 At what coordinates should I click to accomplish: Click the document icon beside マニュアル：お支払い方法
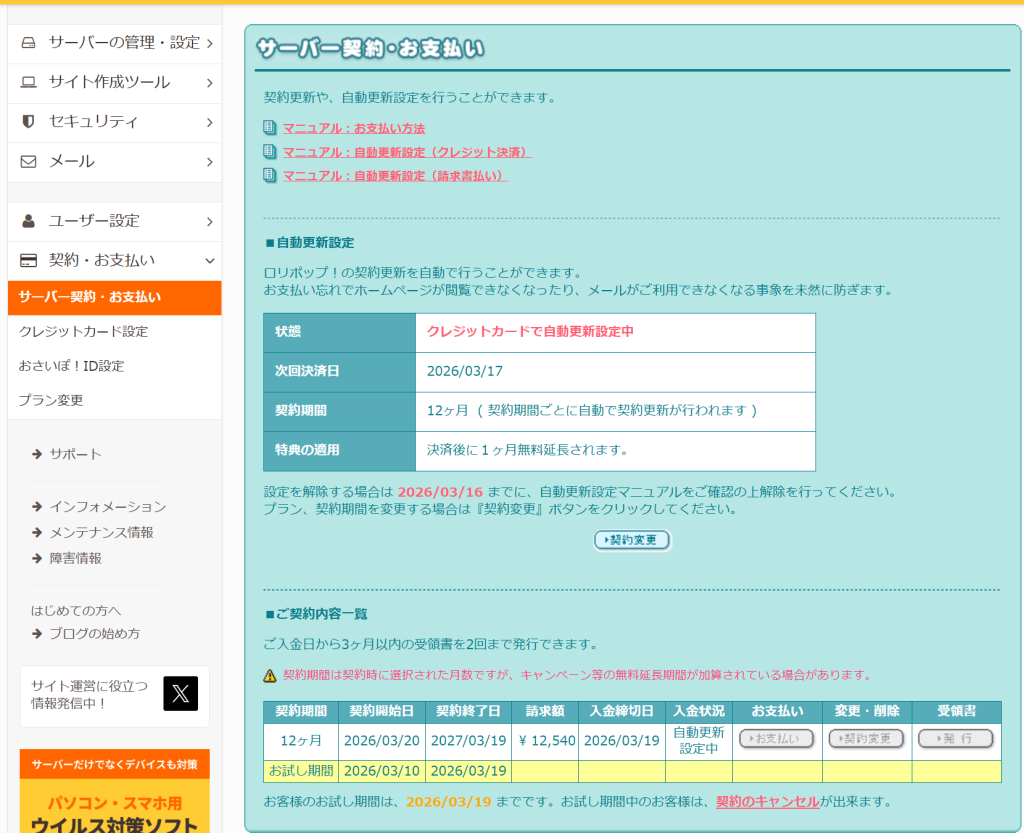tap(269, 128)
